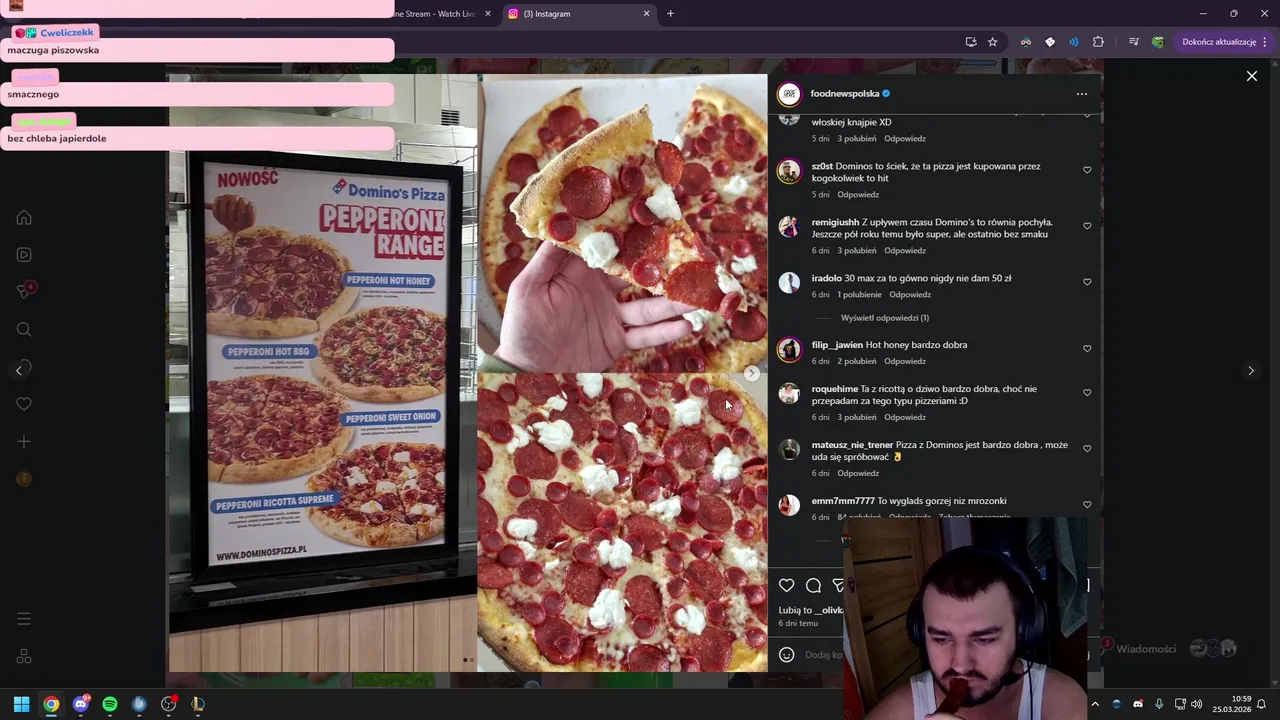Viewport: 1280px width, 720px height.
Task: Open notifications heart icon in sidebar
Action: coord(24,404)
